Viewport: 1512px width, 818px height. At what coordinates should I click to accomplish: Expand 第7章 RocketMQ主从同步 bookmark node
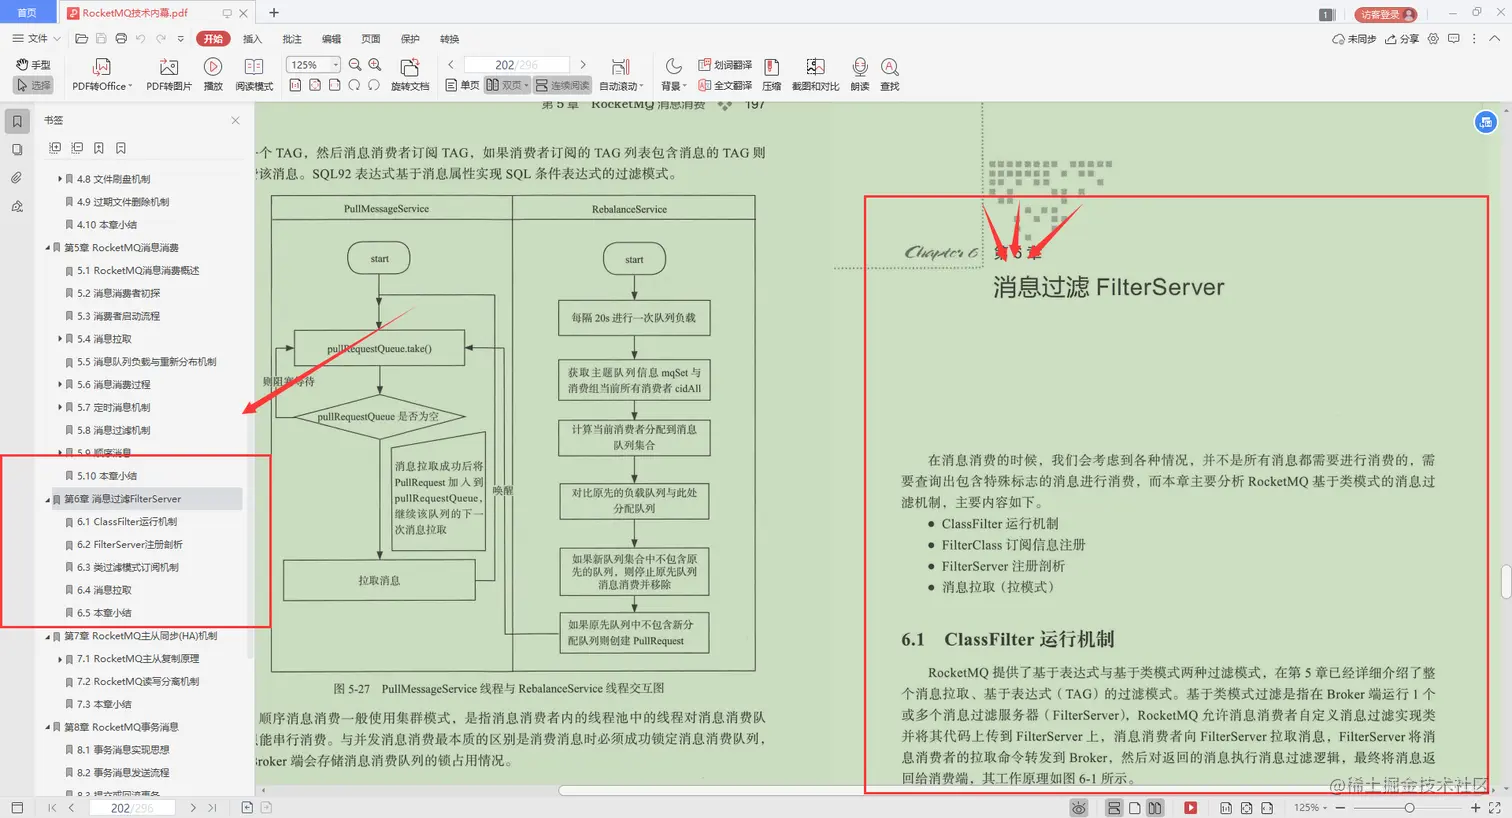(x=48, y=636)
